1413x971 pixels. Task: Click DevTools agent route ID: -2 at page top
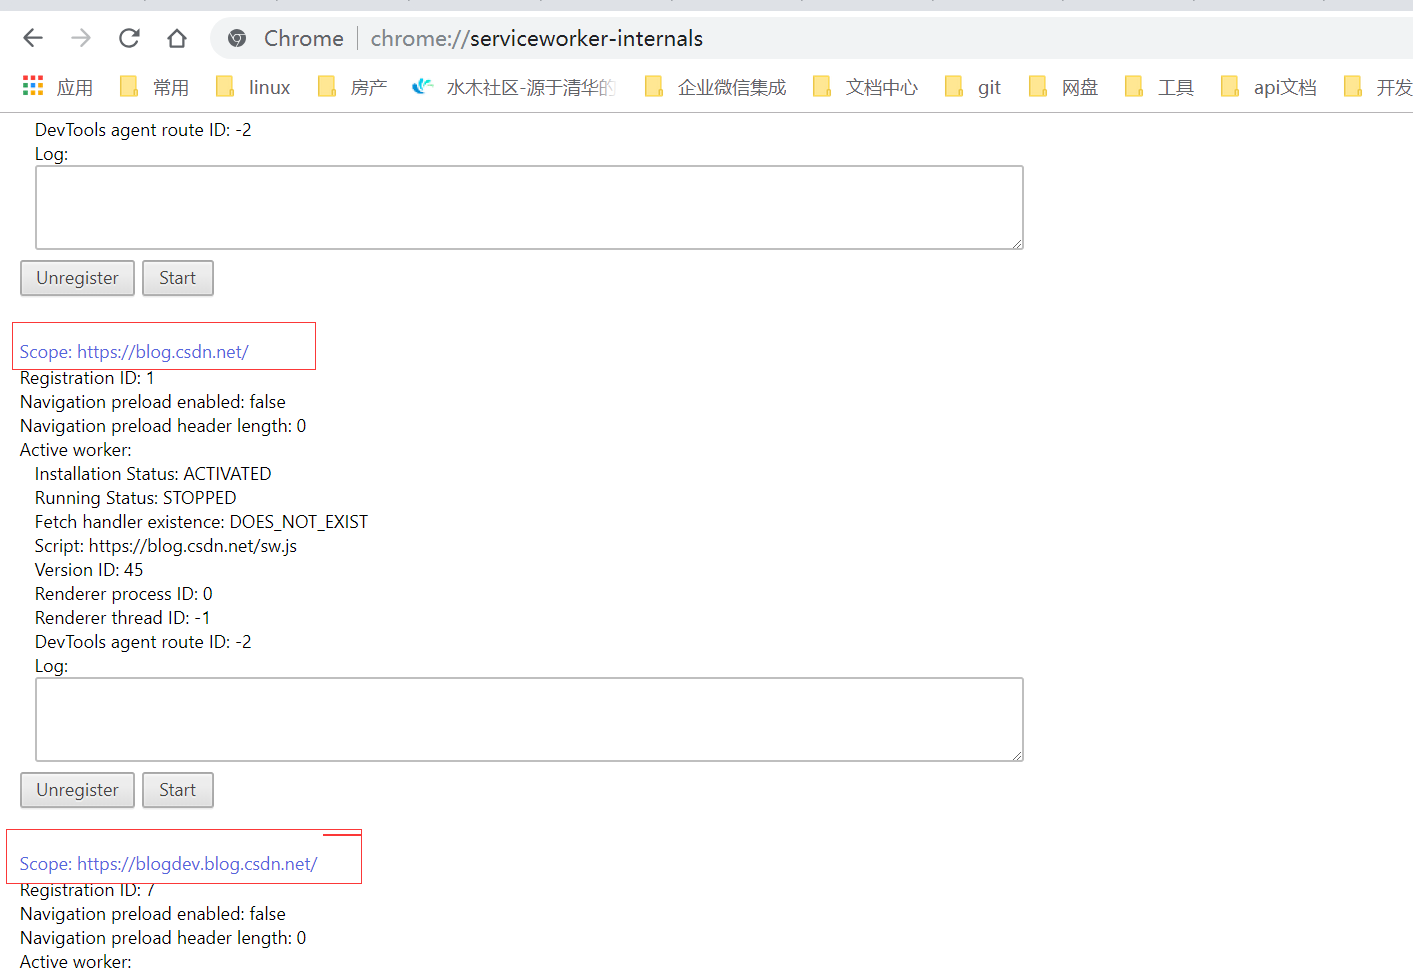click(x=143, y=130)
